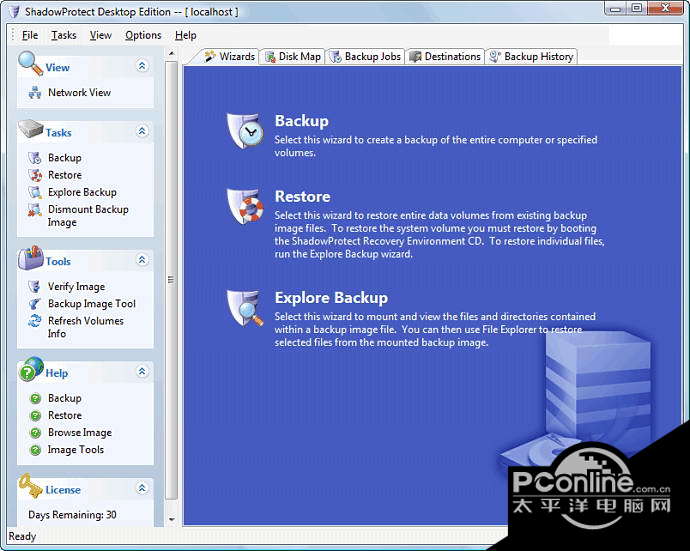690x551 pixels.
Task: Click Refresh Volumes Info link
Action: point(85,327)
